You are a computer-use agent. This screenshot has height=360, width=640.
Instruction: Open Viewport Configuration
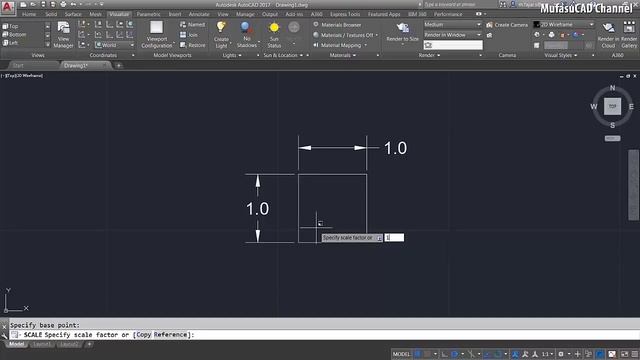156,35
